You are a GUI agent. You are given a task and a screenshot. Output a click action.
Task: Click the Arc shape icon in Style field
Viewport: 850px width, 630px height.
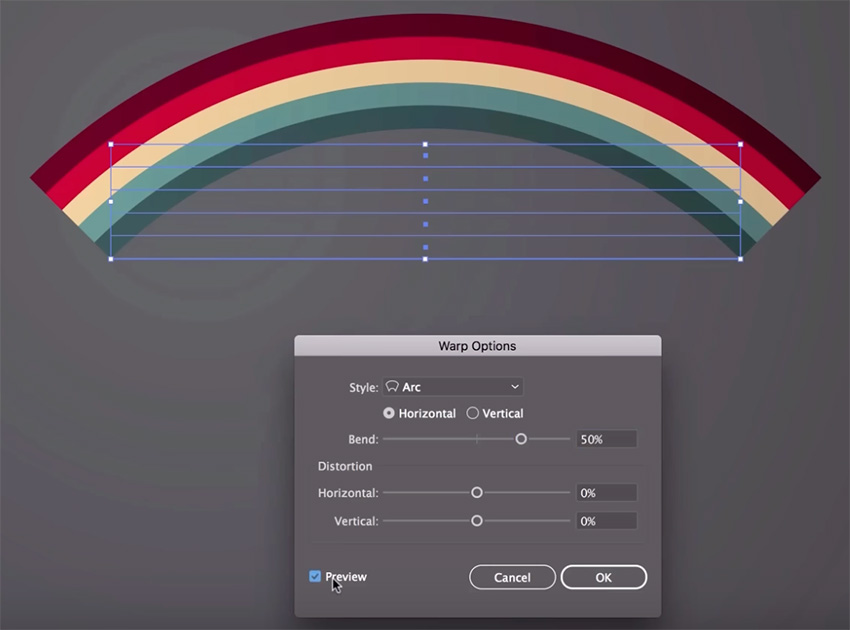392,387
